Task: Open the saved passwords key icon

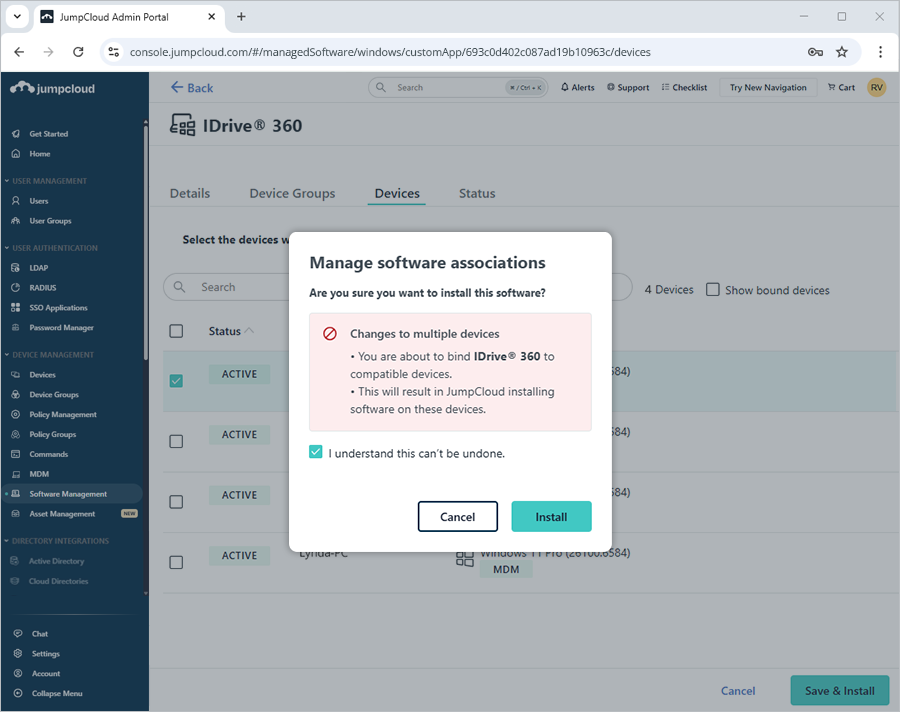Action: (815, 52)
